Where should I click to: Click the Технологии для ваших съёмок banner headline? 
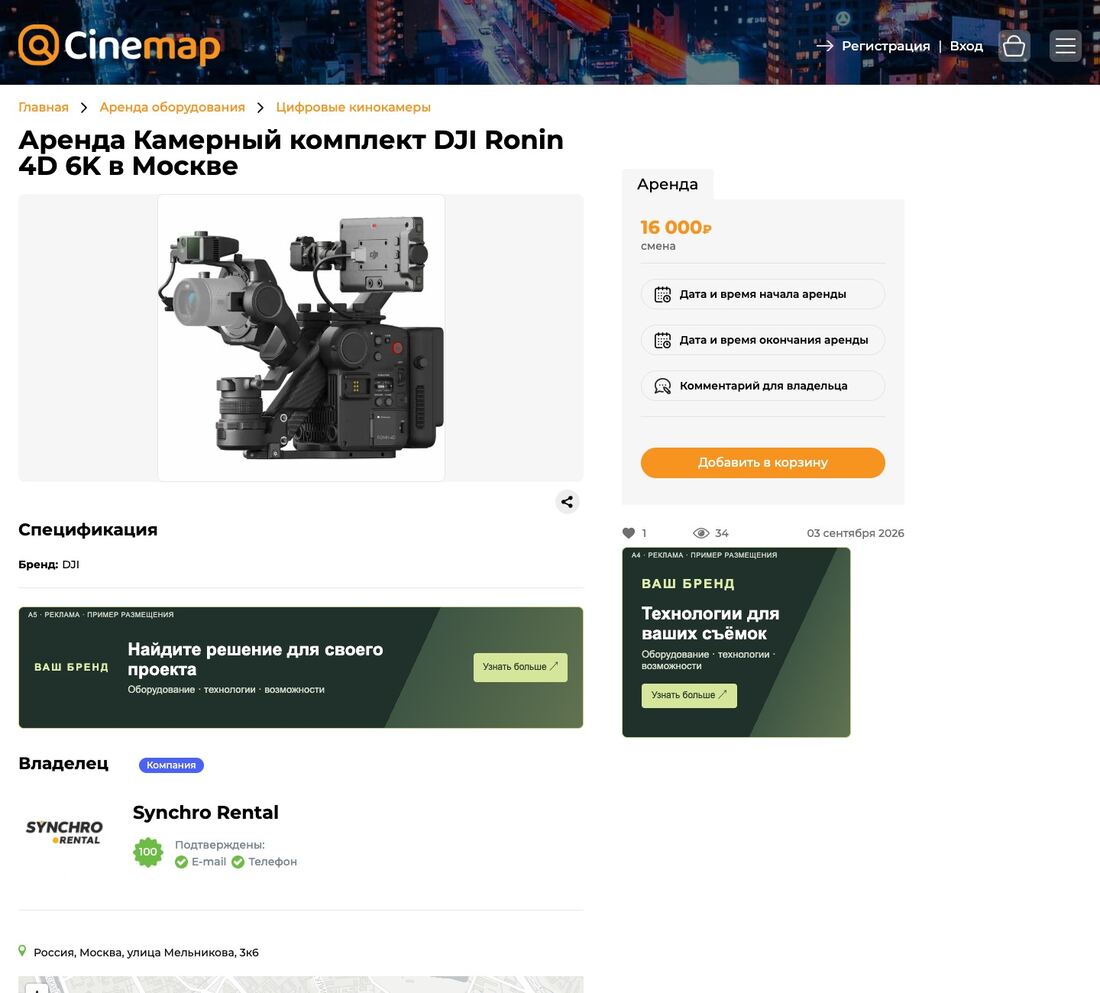click(x=710, y=624)
